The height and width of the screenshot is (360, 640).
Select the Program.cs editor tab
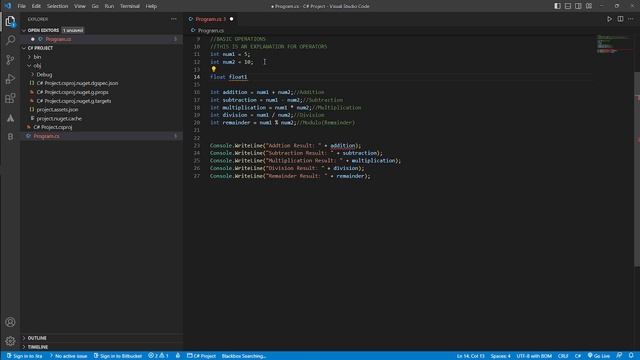(x=211, y=19)
